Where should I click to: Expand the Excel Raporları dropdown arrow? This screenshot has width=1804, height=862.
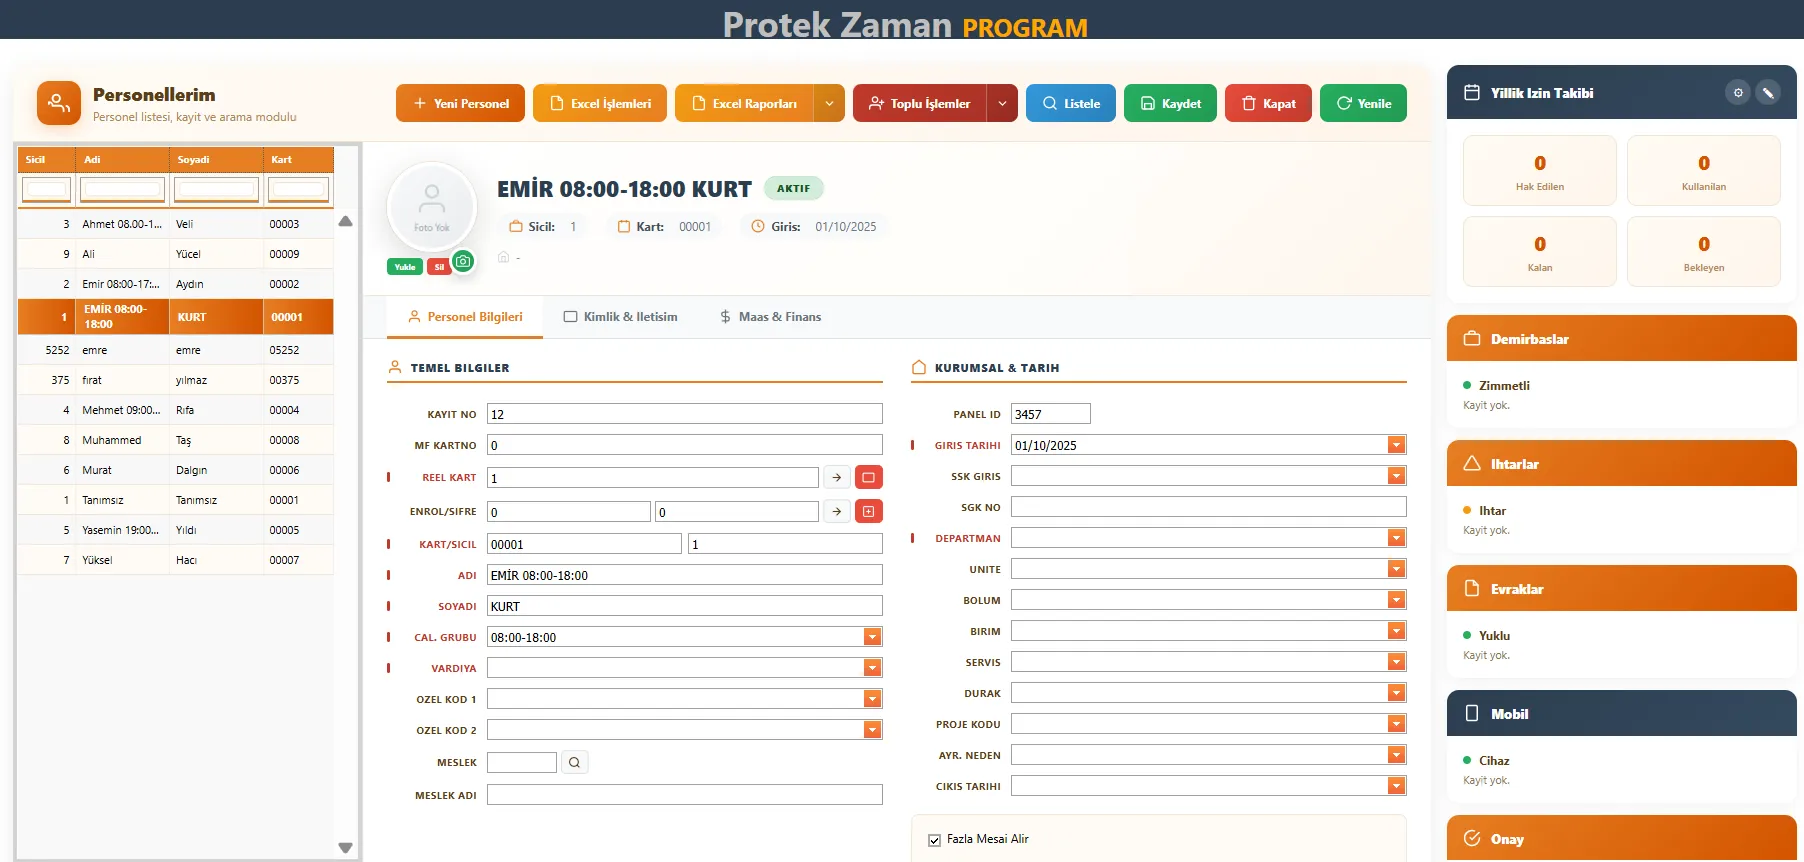coord(829,104)
